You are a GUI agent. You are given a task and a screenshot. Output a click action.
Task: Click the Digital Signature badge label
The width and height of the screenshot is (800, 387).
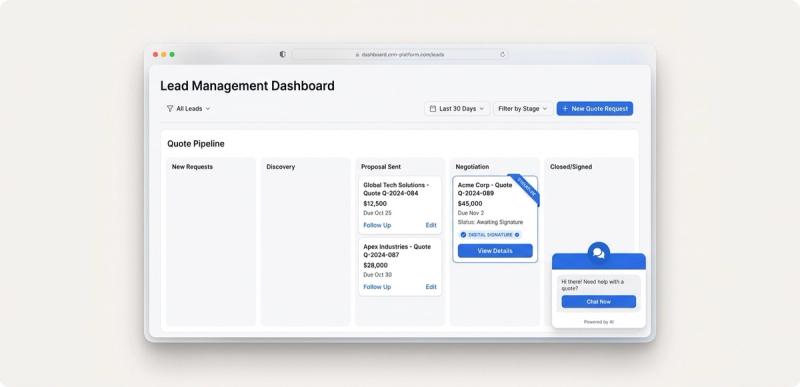point(490,235)
